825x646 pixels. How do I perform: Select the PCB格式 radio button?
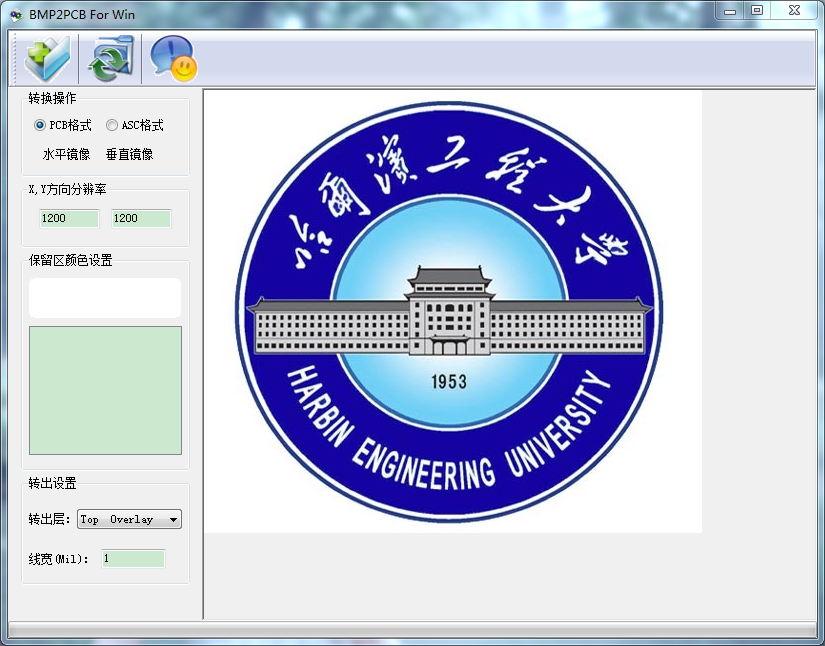[x=62, y=125]
